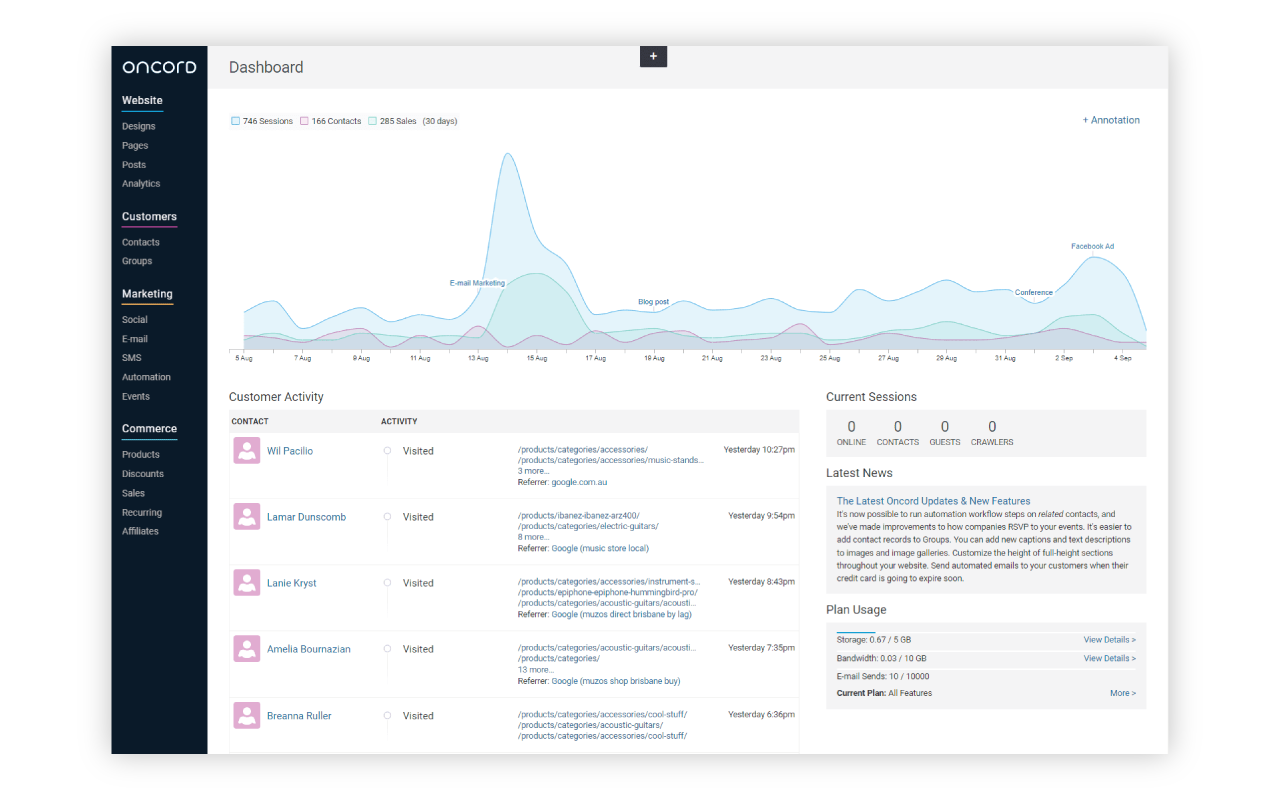Screen dimensions: 1280x800
Task: Go to Designs in the sidebar
Action: pos(139,127)
